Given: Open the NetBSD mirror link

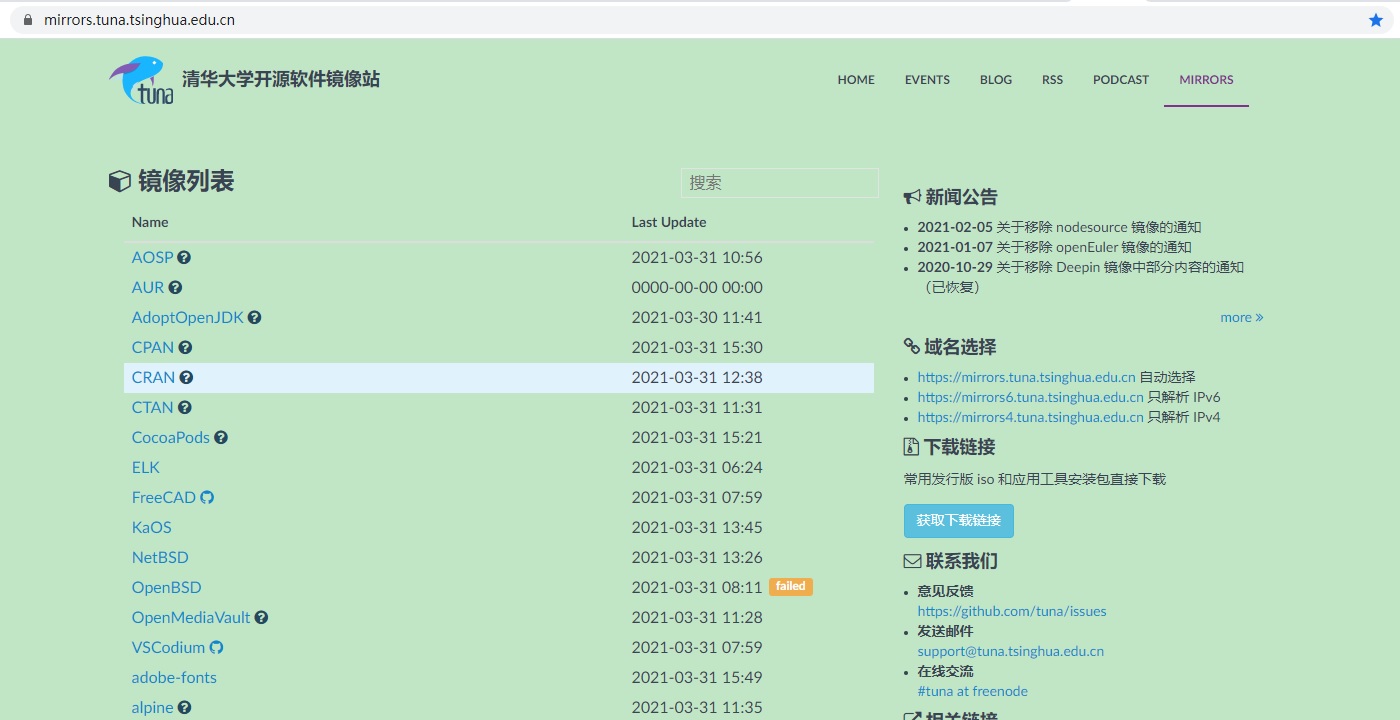Looking at the screenshot, I should point(160,557).
